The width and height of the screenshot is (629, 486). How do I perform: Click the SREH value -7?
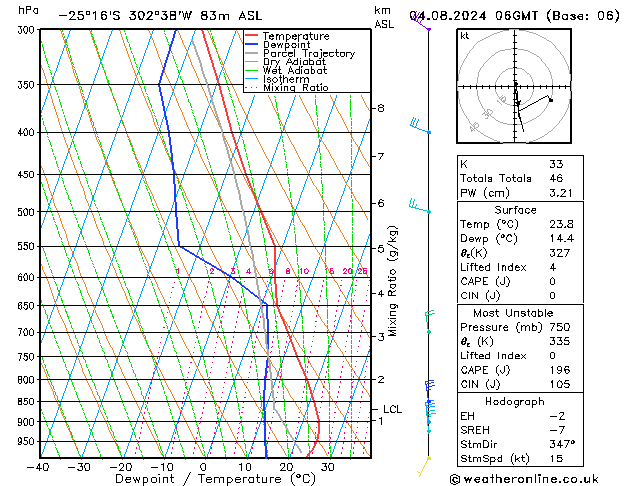point(557,430)
